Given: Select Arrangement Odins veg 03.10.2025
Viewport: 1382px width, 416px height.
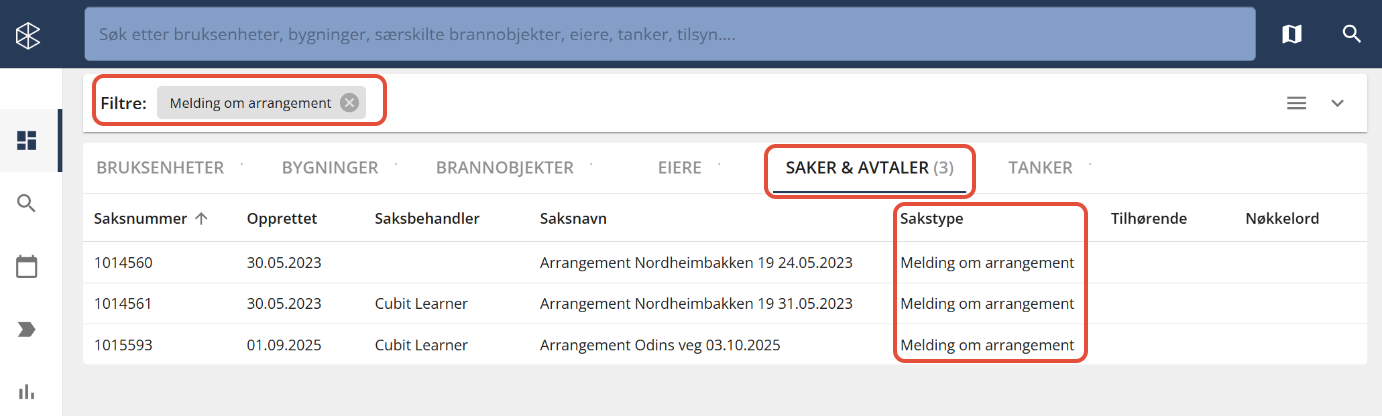Looking at the screenshot, I should (660, 346).
